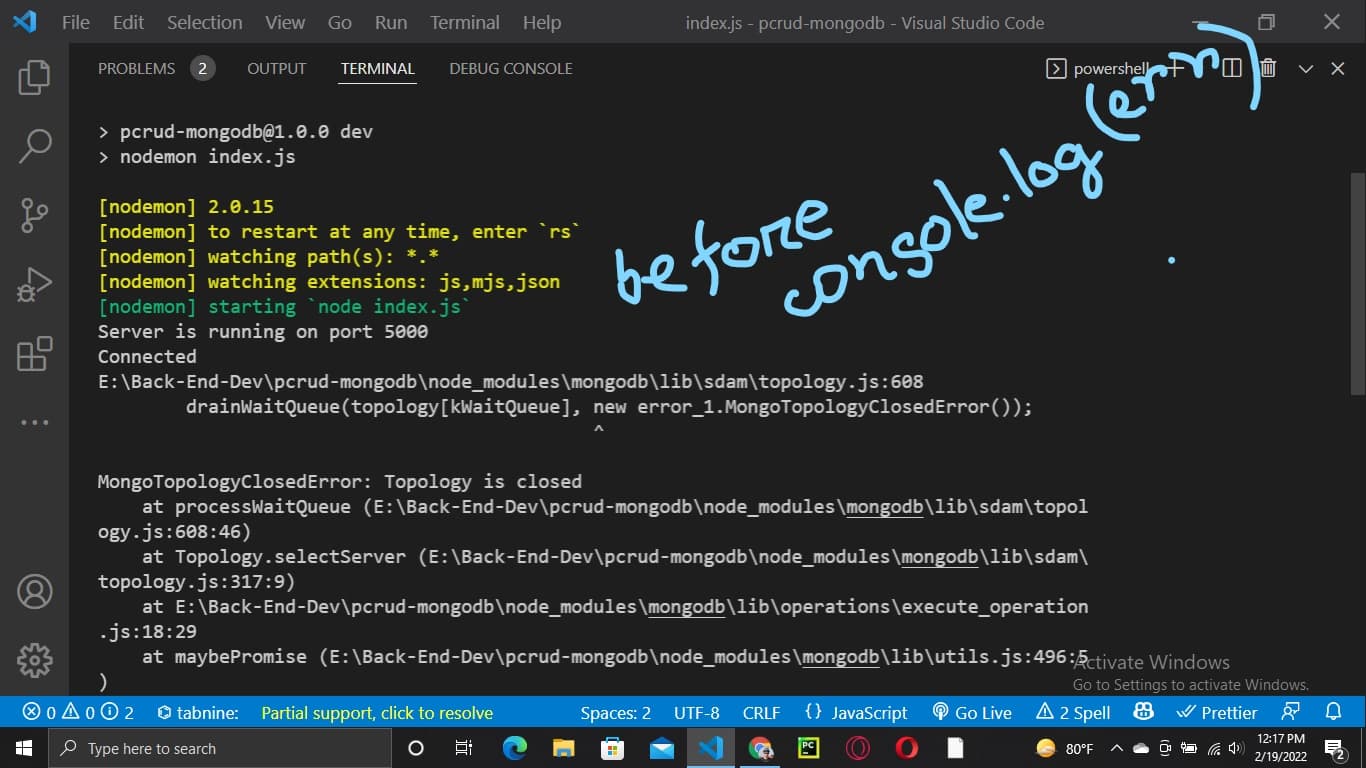Open the Source Control view
Image resolution: width=1366 pixels, height=768 pixels.
[34, 215]
